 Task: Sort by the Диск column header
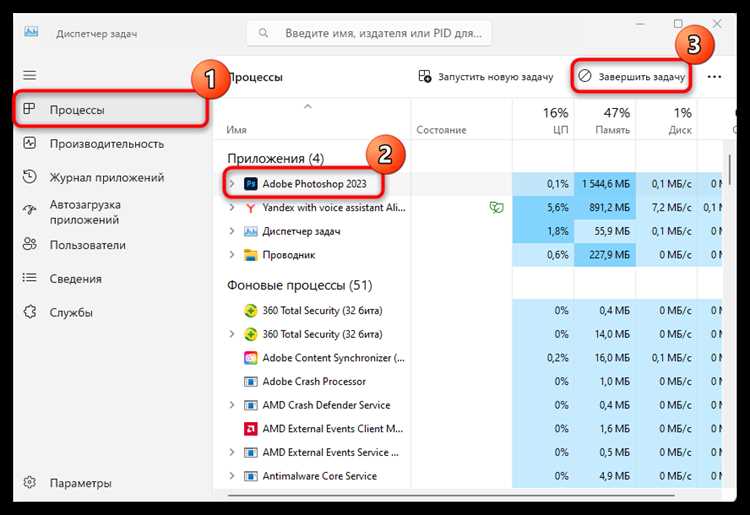(x=667, y=119)
